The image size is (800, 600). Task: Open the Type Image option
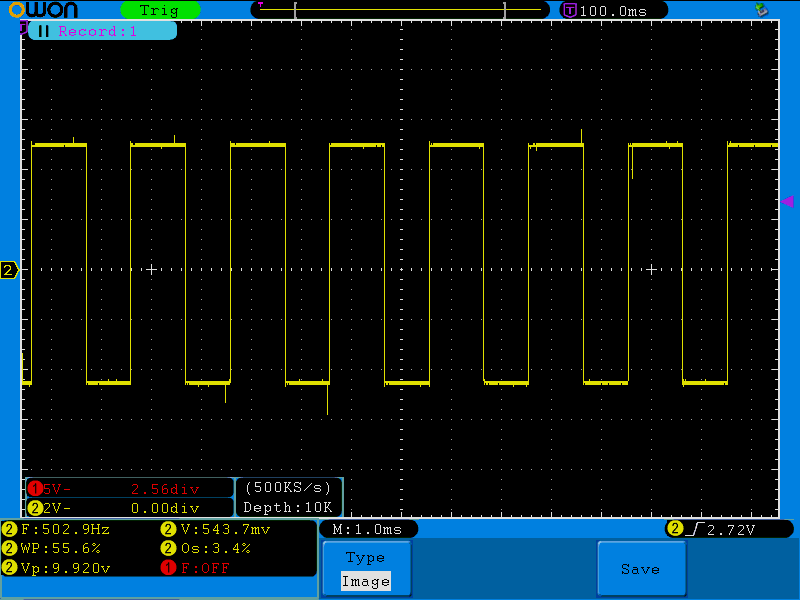coord(366,569)
